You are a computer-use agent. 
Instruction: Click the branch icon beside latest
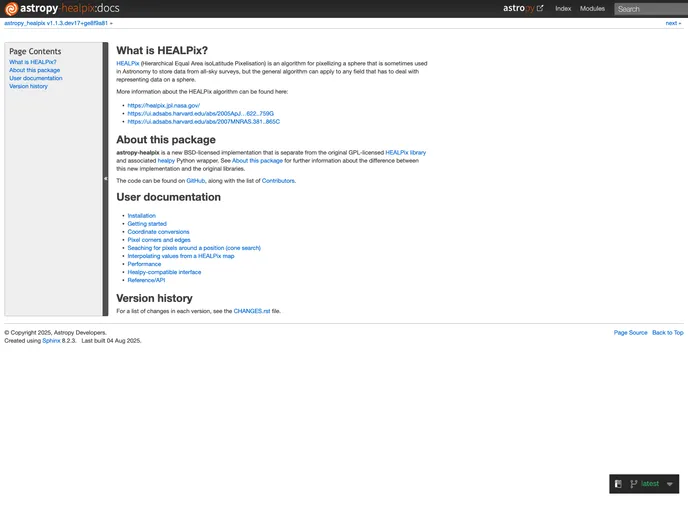(633, 484)
